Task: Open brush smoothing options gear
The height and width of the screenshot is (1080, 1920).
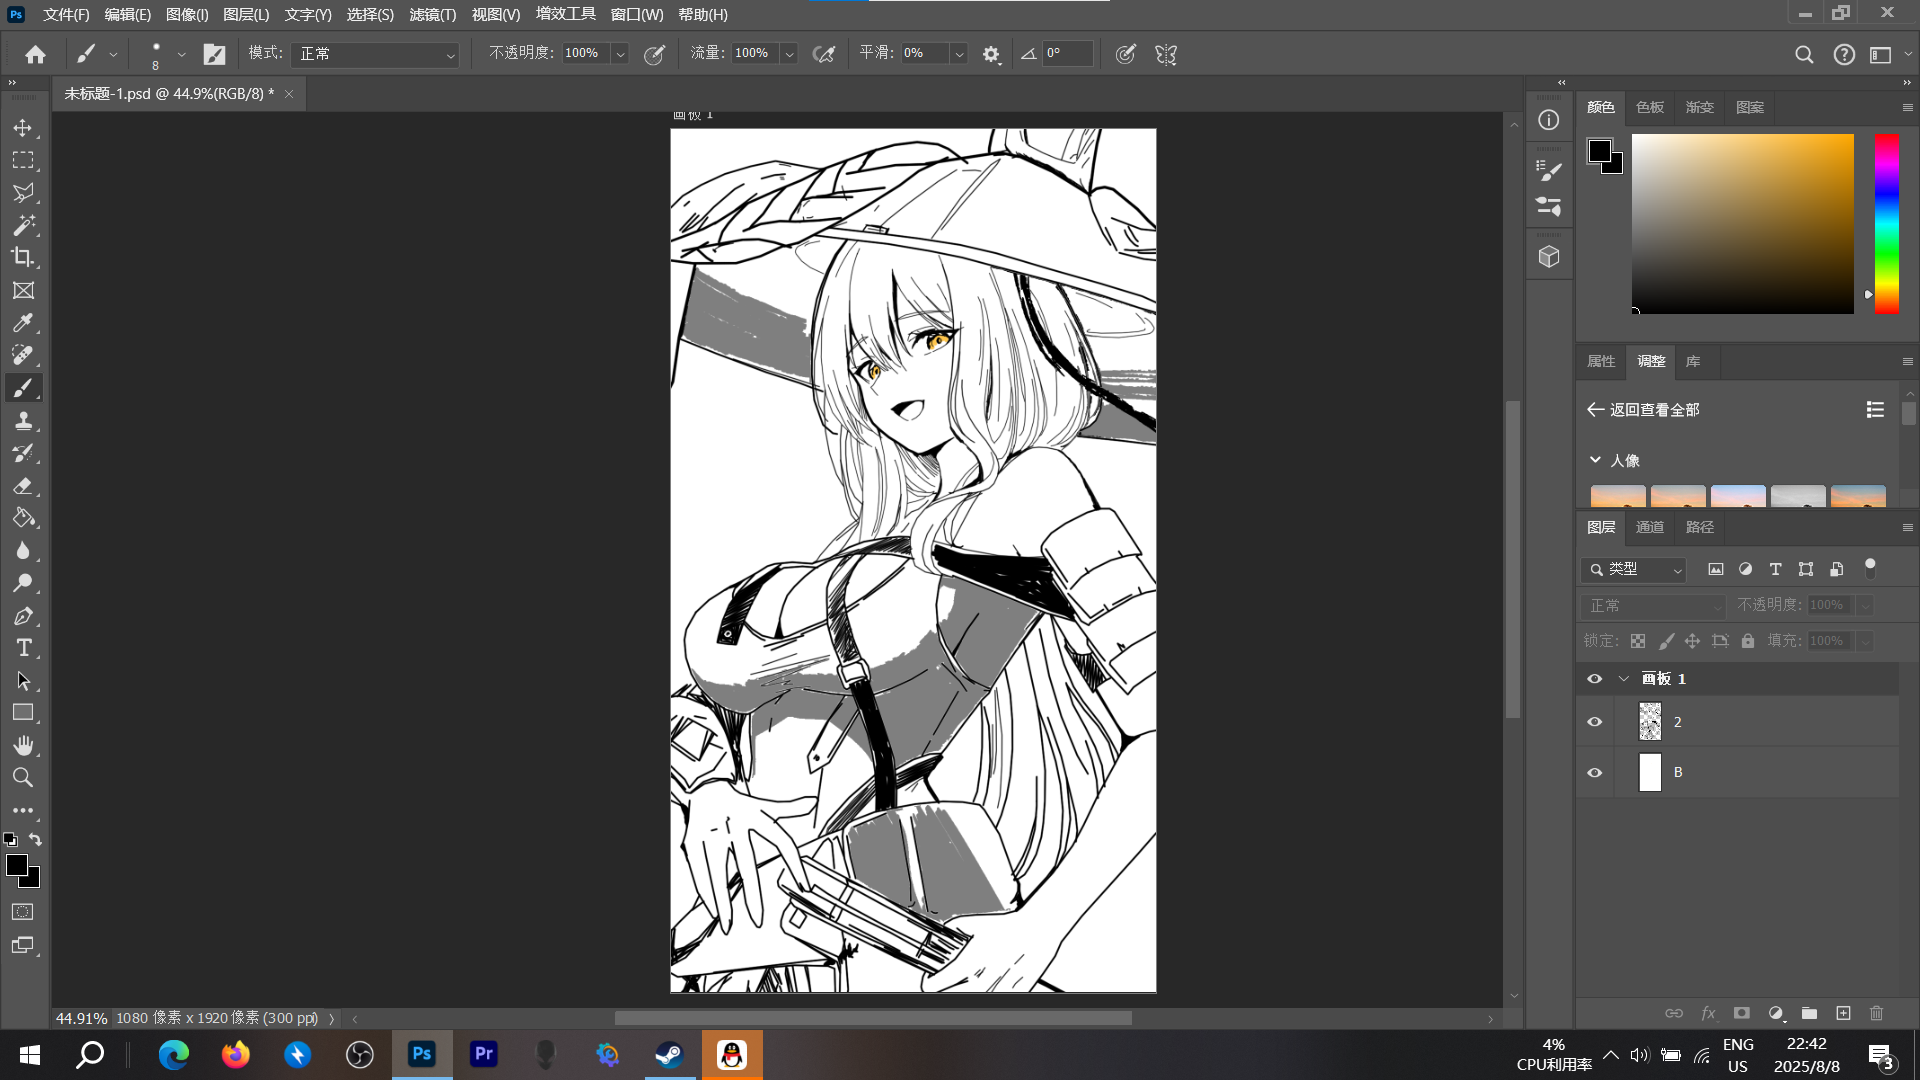Action: (x=990, y=54)
